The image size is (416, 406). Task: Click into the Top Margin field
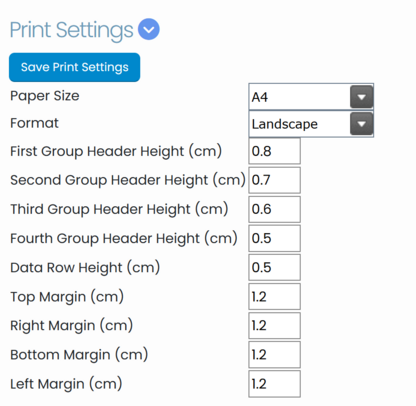274,297
